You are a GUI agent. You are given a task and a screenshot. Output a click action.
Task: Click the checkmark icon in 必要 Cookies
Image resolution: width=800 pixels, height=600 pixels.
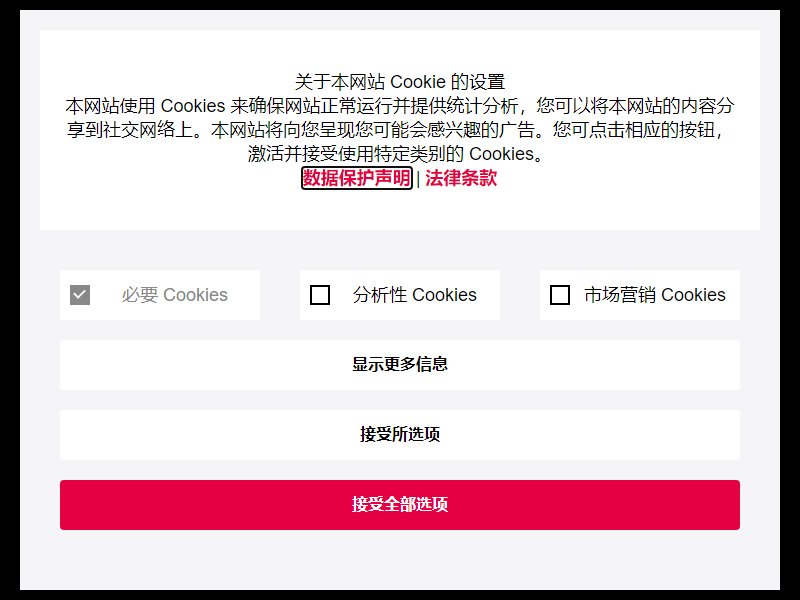[80, 295]
